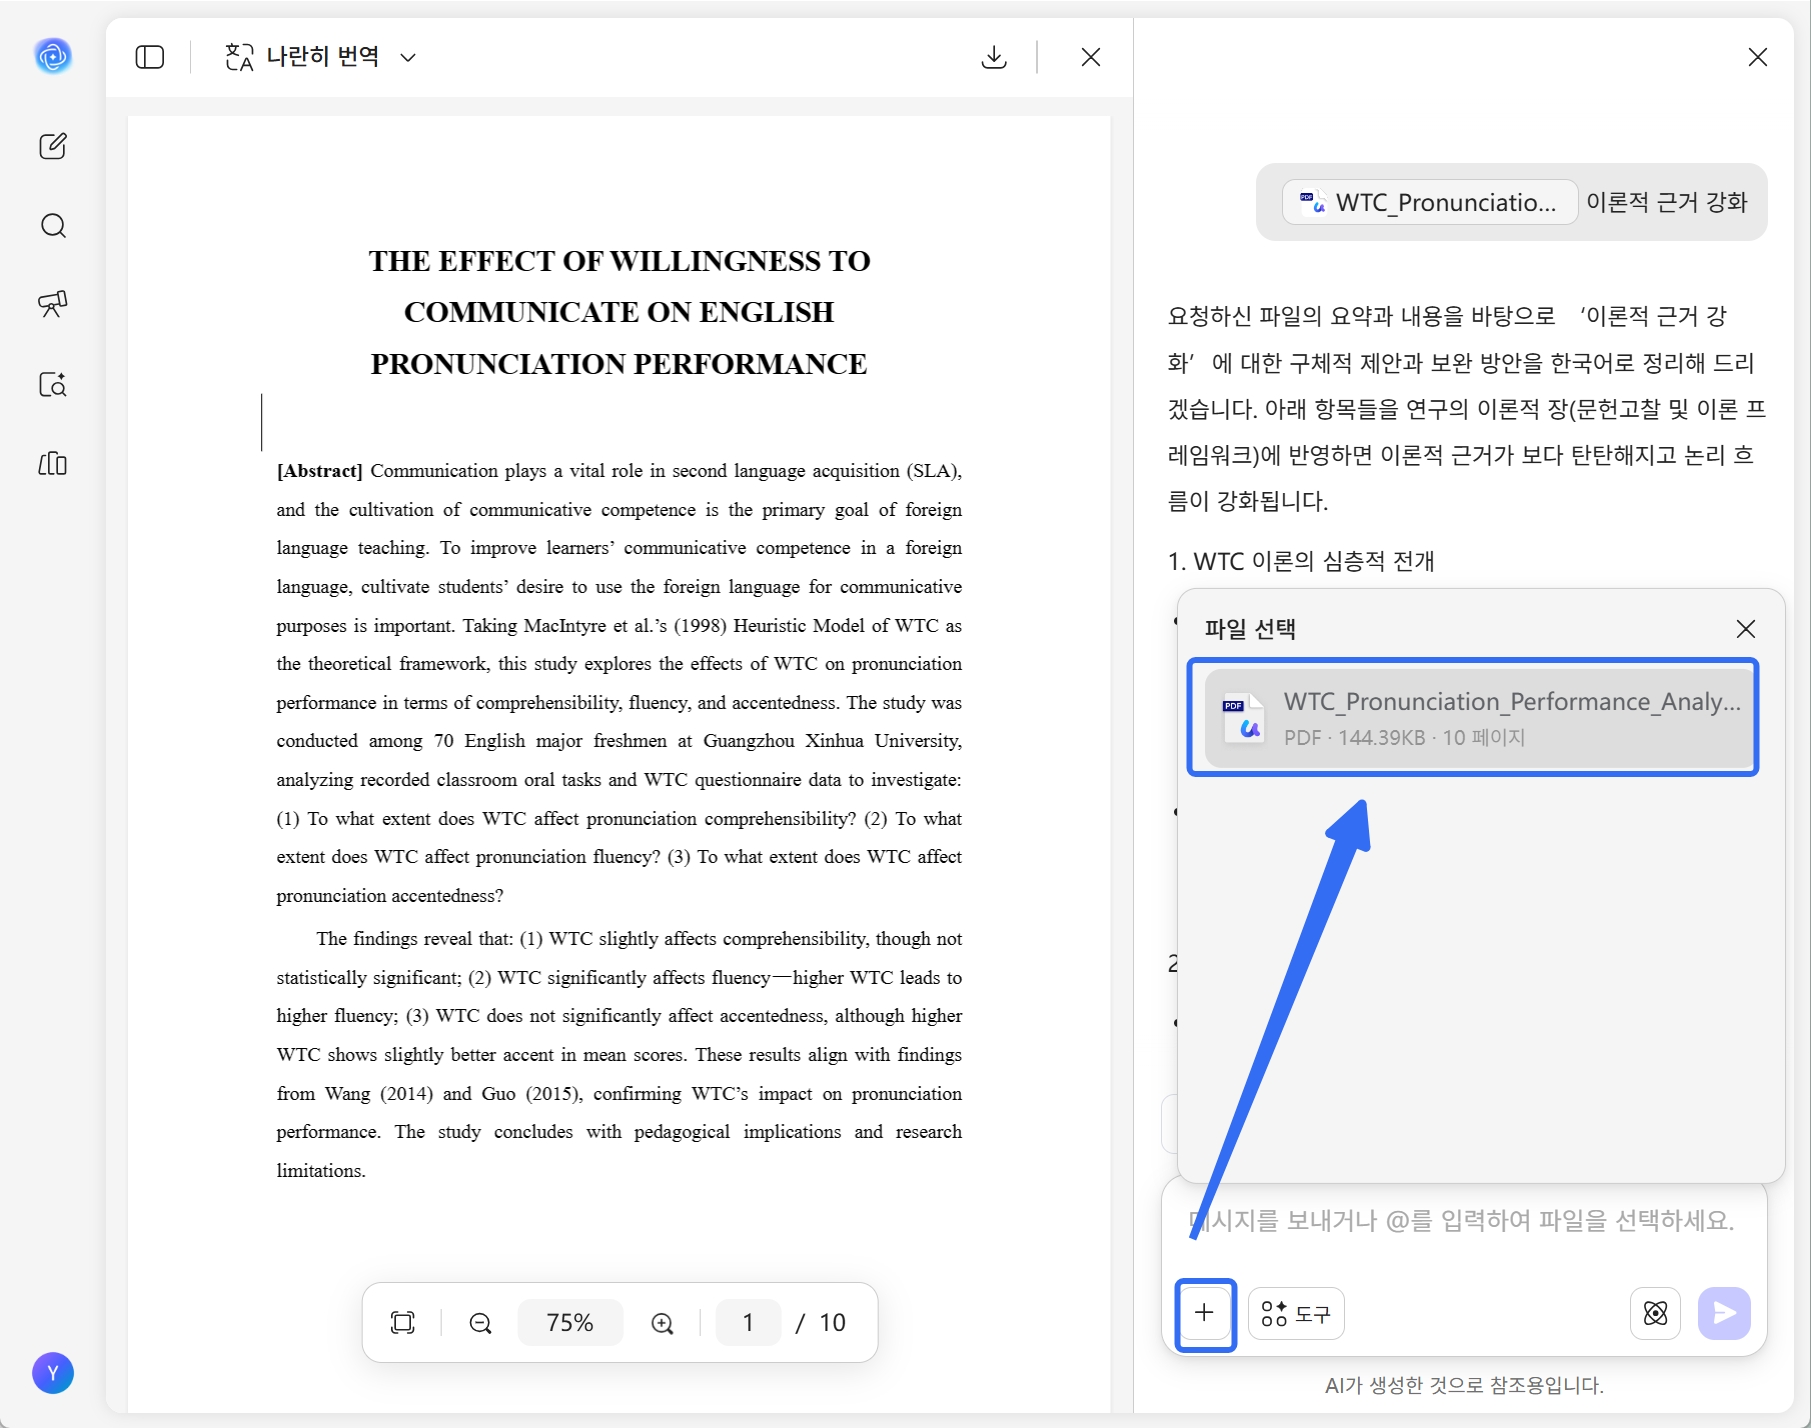Image resolution: width=1811 pixels, height=1428 pixels.
Task: Open the + attachment menu
Action: 1205,1314
